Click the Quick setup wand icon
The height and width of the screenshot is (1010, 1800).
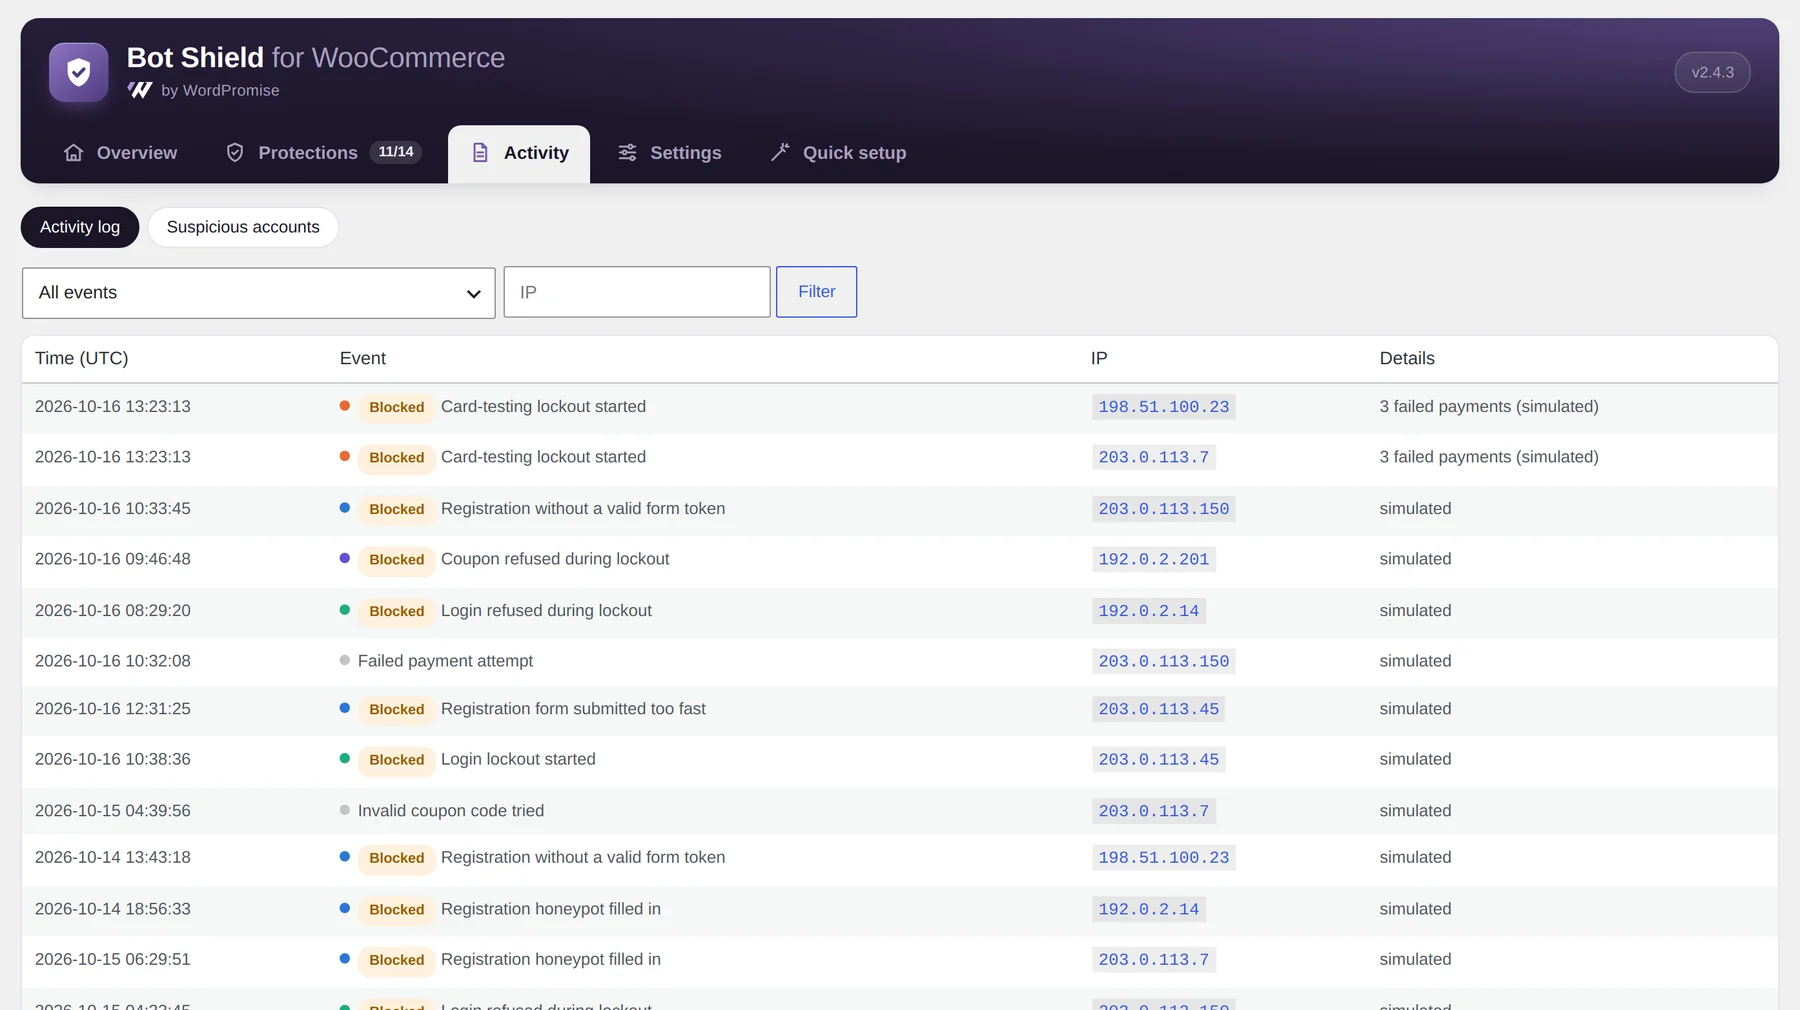[x=780, y=153]
